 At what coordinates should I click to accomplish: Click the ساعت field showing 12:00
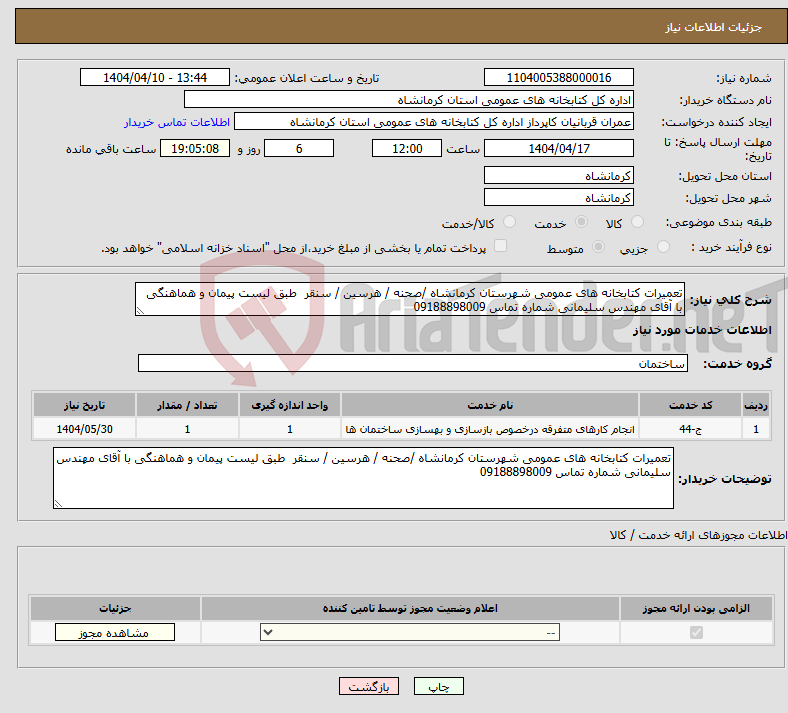[407, 148]
